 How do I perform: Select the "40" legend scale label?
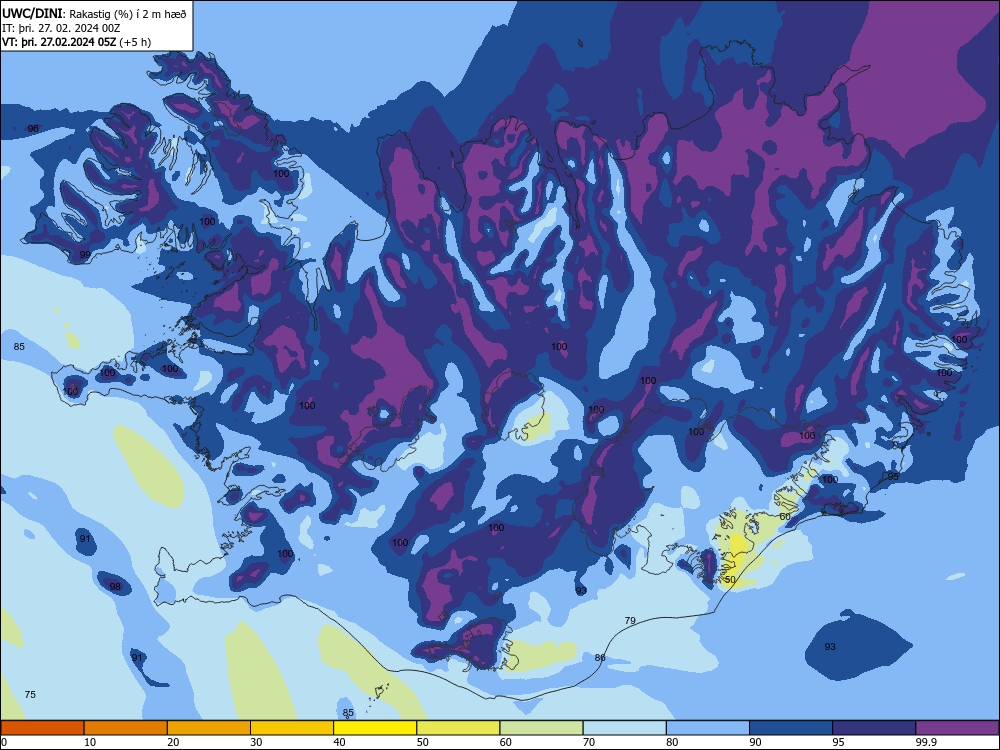(339, 742)
